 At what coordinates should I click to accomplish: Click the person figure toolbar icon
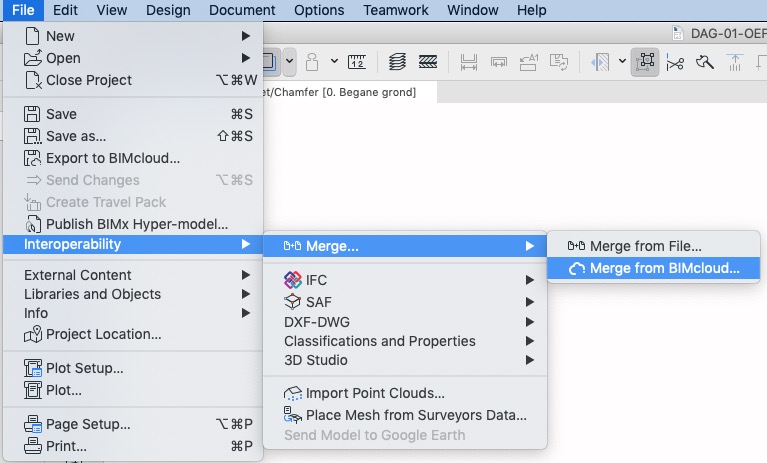point(312,62)
